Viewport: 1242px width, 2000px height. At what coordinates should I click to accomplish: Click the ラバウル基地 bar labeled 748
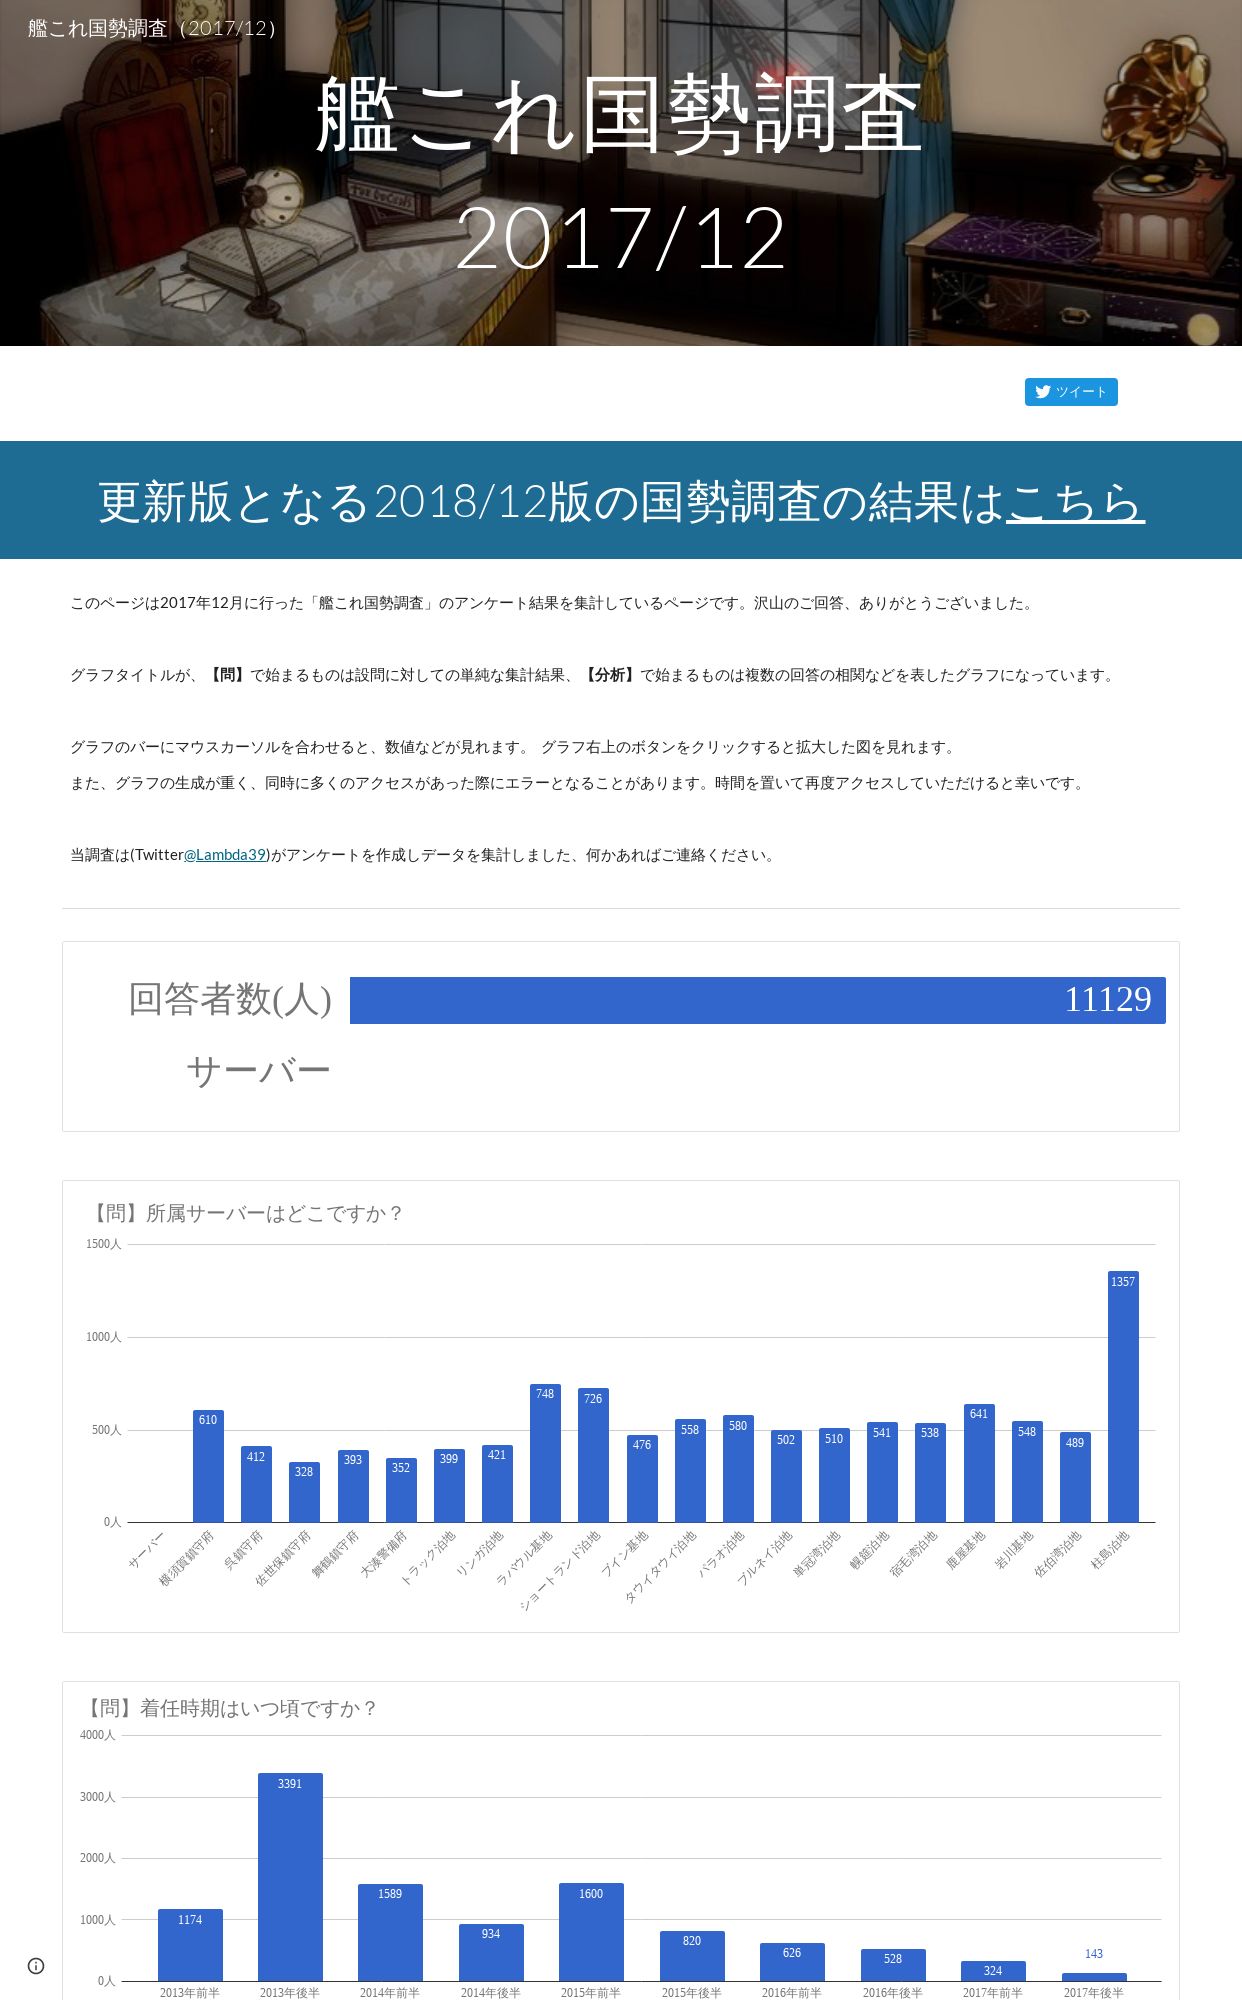pos(545,1453)
